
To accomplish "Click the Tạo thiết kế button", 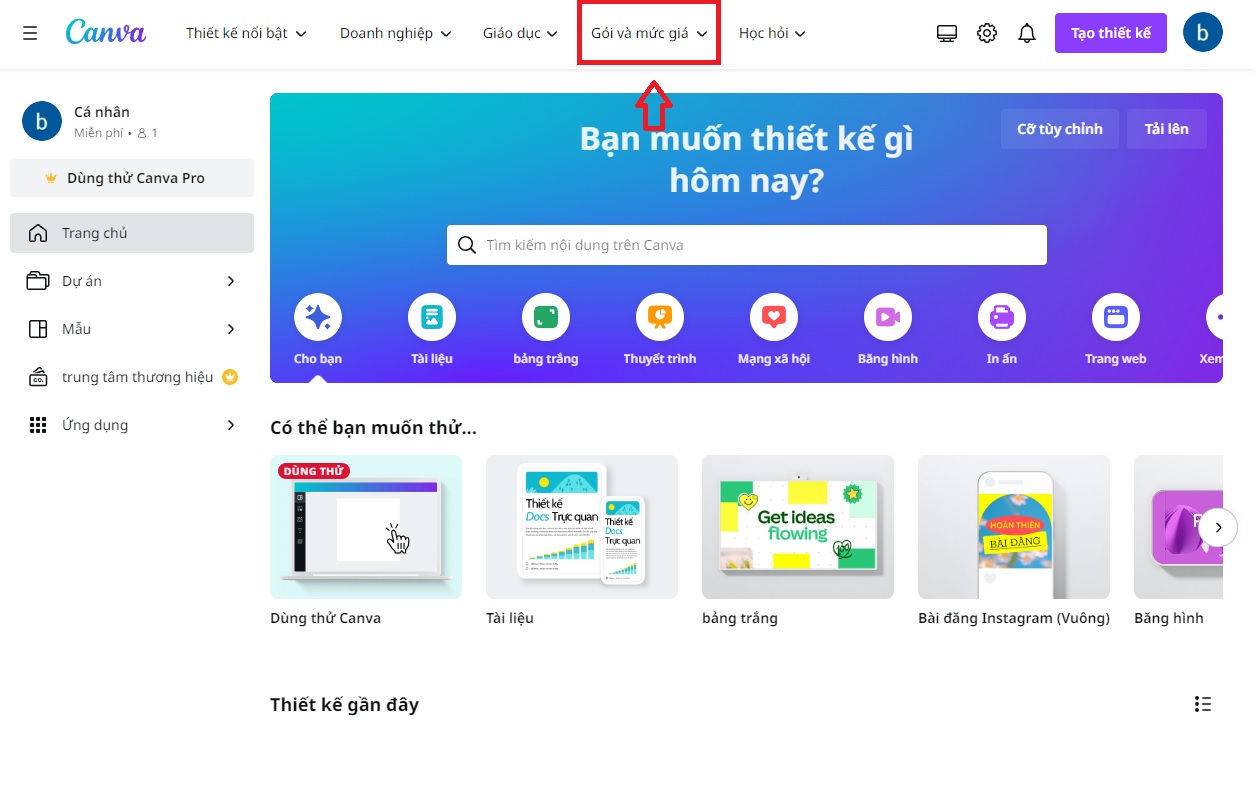I will click(1111, 33).
